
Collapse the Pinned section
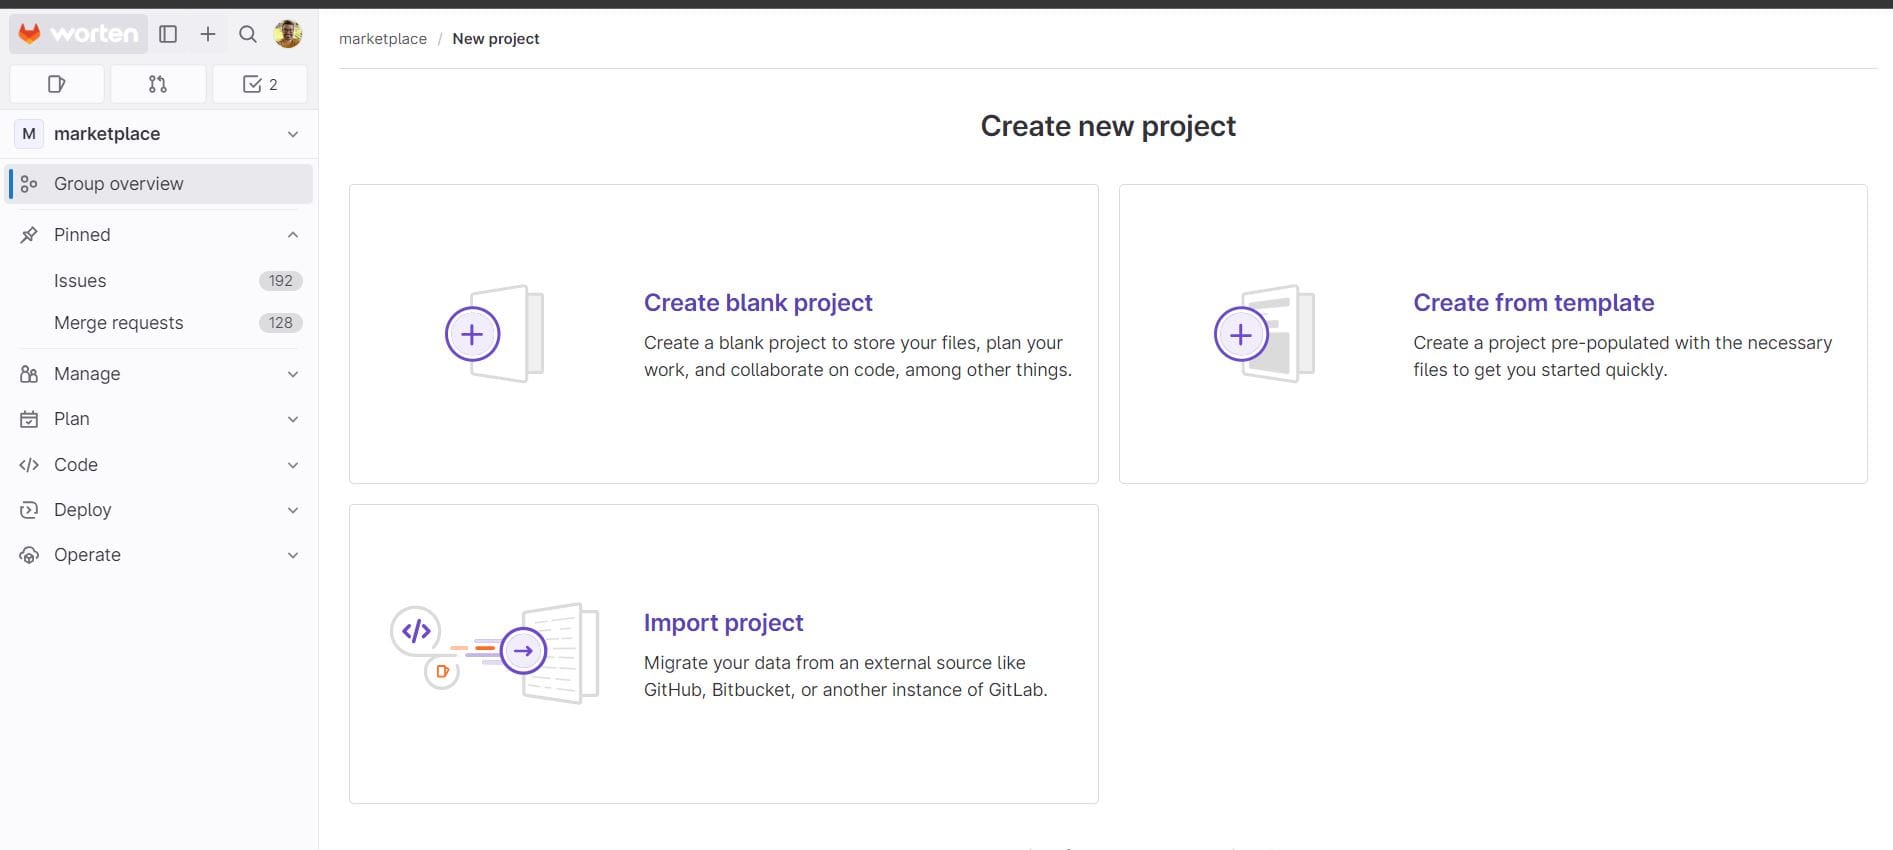click(292, 235)
